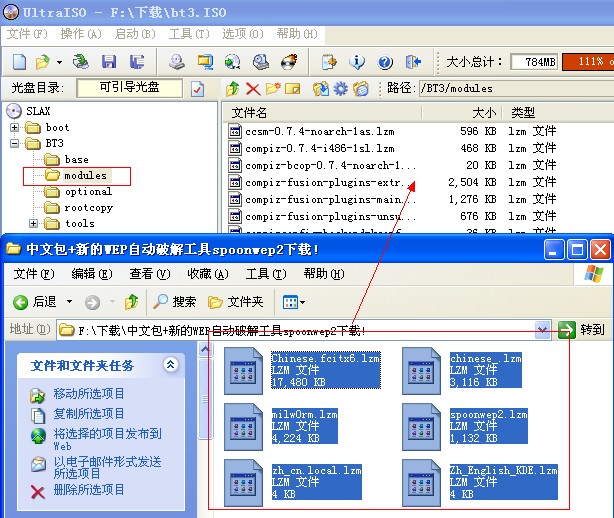Click the 复制所选项目 link
Viewport: 614px width, 518px height.
point(89,414)
